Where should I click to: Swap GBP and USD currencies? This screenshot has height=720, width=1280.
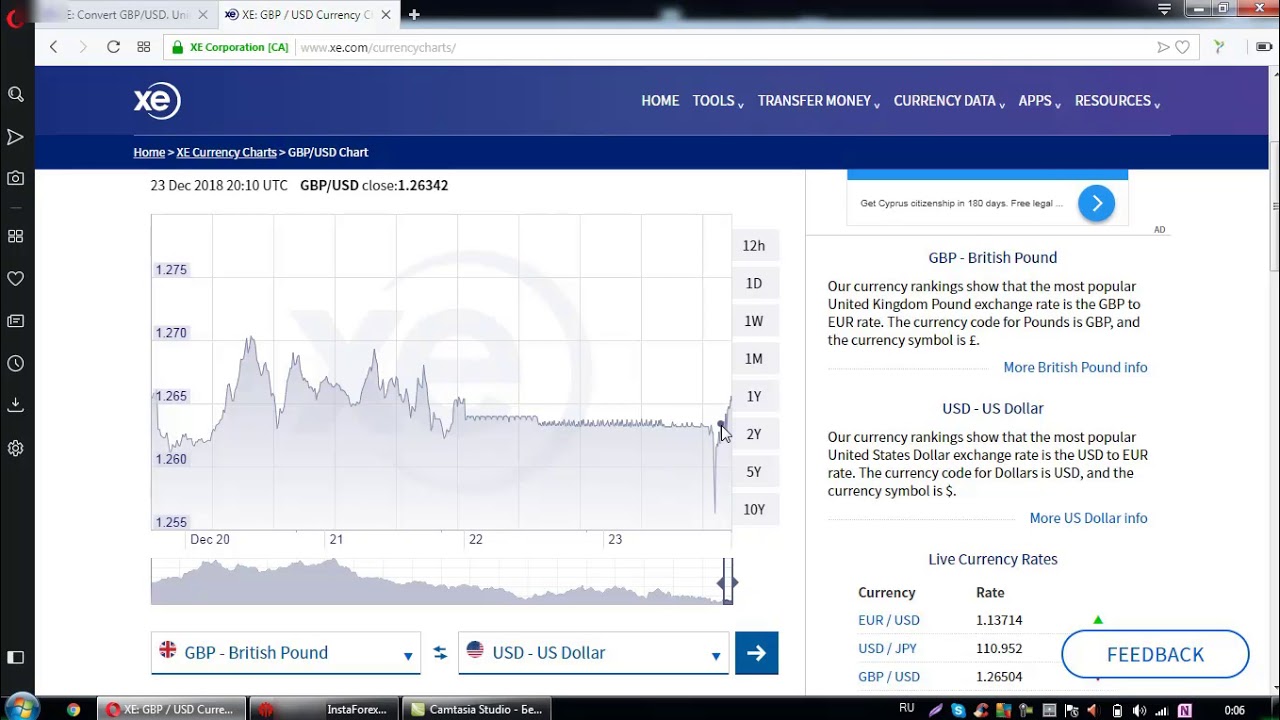pos(440,653)
